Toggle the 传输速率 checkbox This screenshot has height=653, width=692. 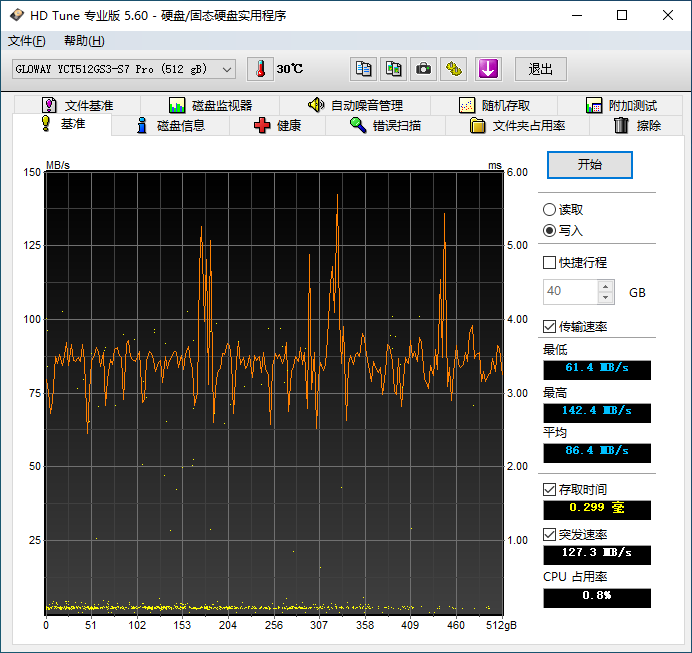(549, 327)
